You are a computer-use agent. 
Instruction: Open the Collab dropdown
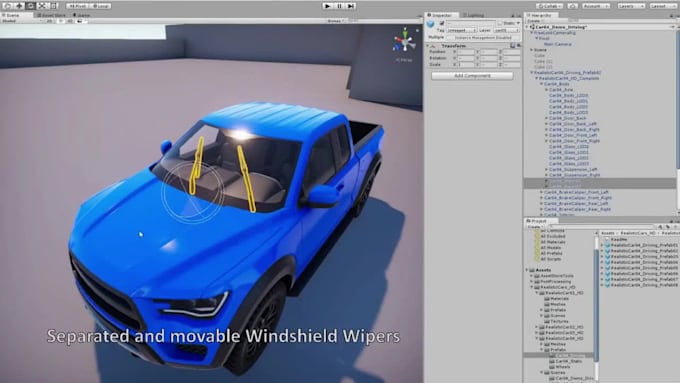(550, 6)
